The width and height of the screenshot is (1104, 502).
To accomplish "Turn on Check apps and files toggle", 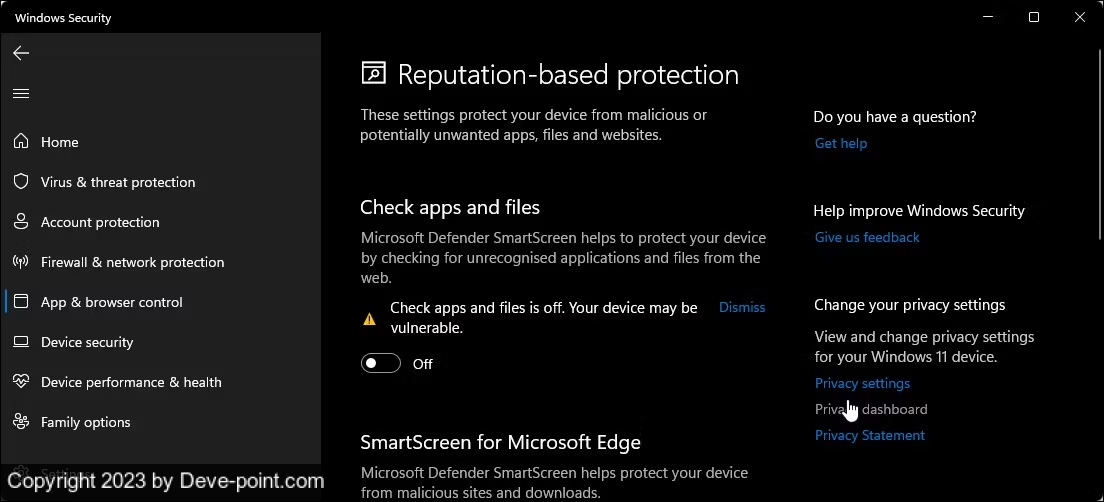I will coord(381,364).
